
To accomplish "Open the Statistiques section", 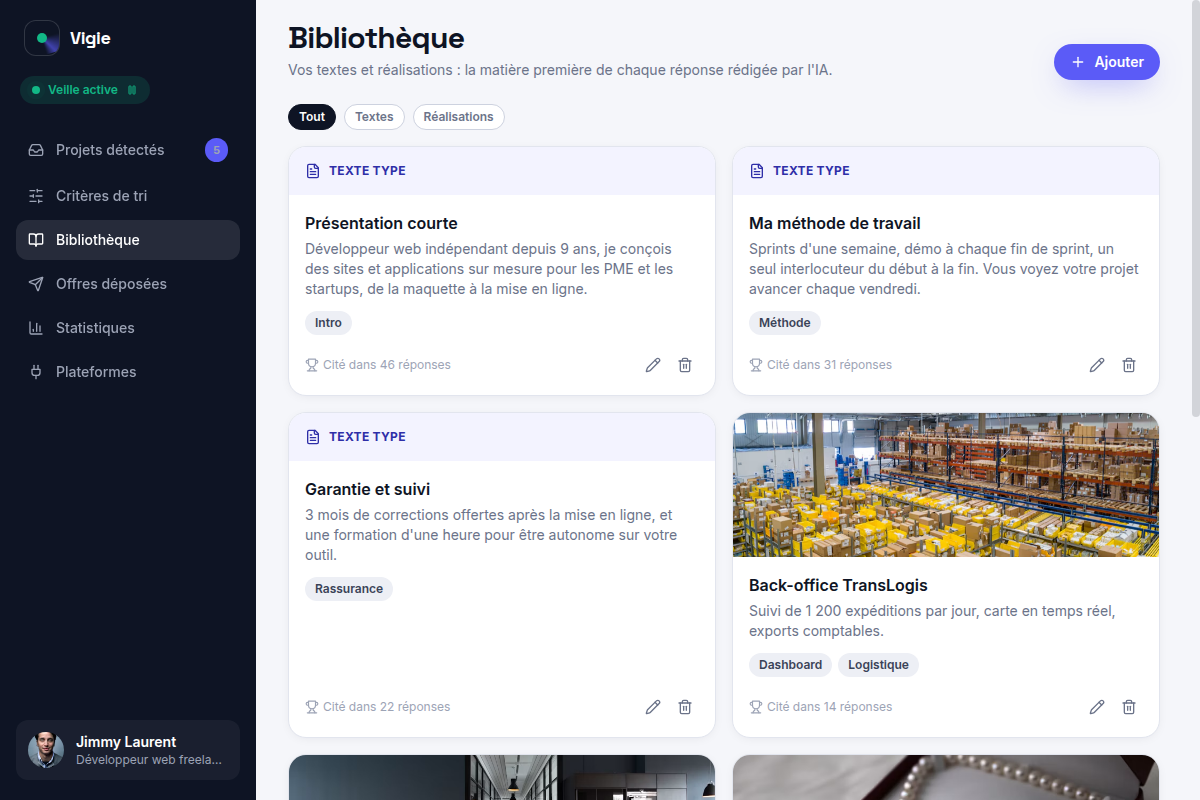I will click(128, 328).
